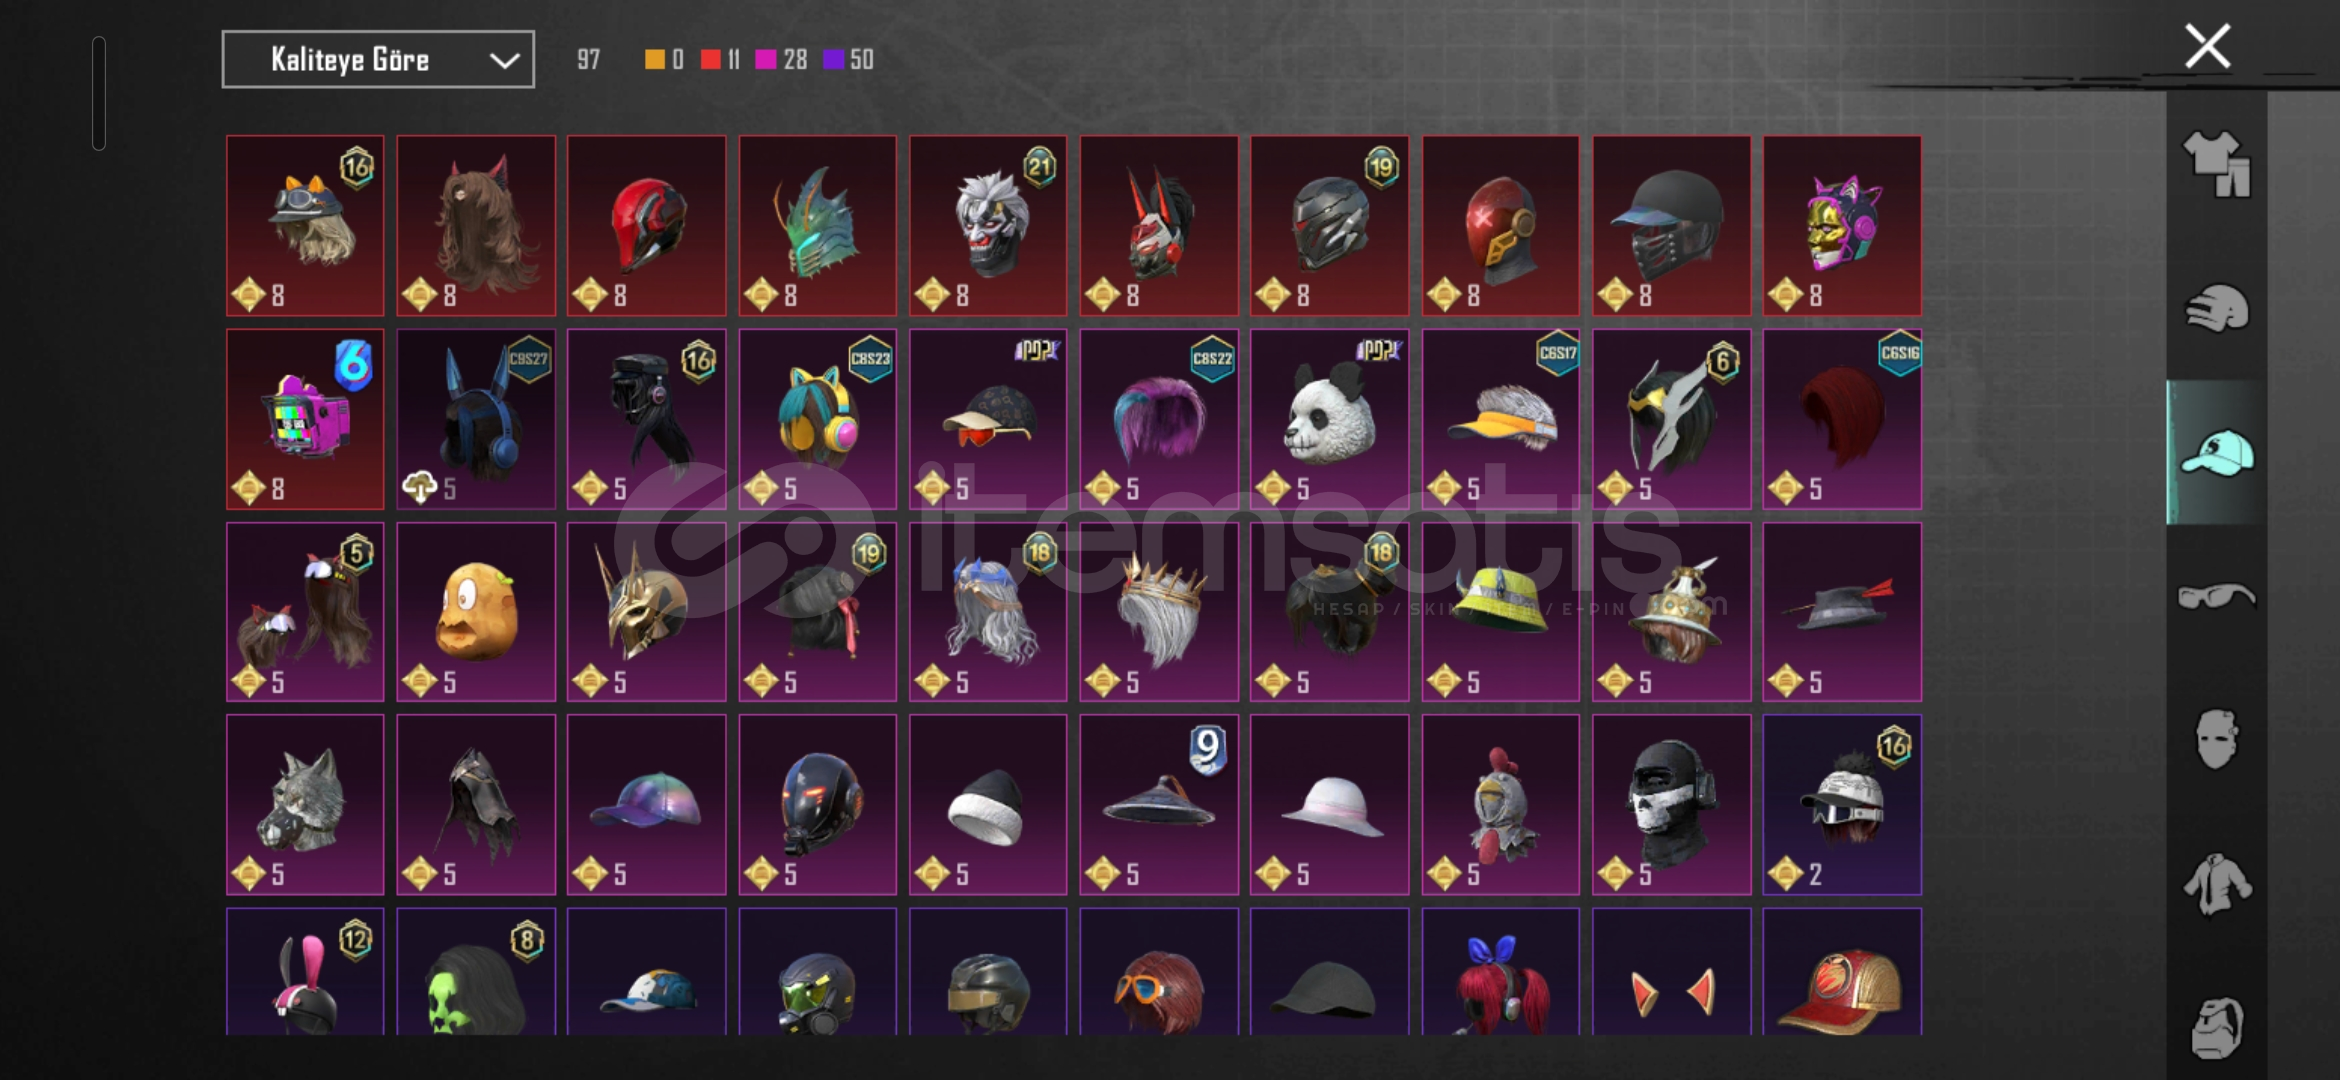The width and height of the screenshot is (2340, 1080).
Task: Select the helmet category in the sidebar
Action: [x=2216, y=308]
